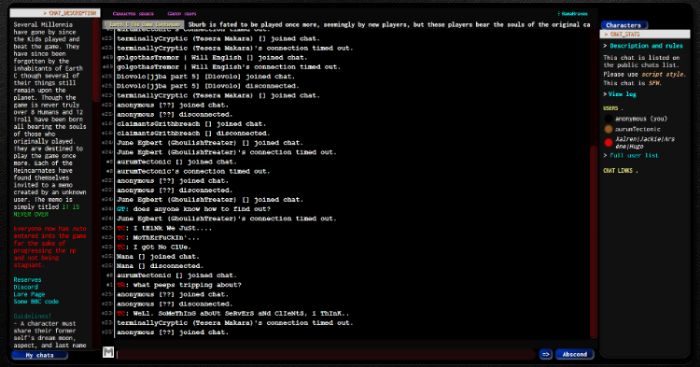Open the Group chats menu item
This screenshot has height=367, width=700.
pyautogui.click(x=182, y=14)
